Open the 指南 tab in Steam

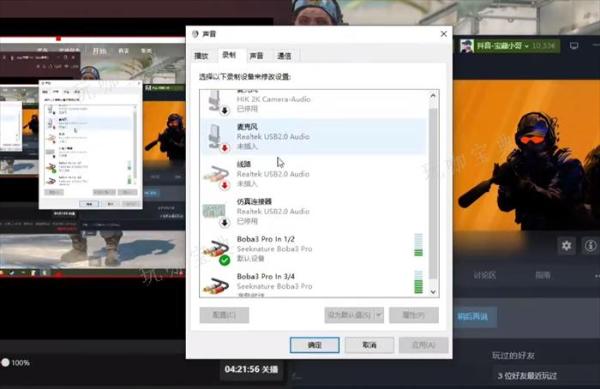tap(543, 275)
